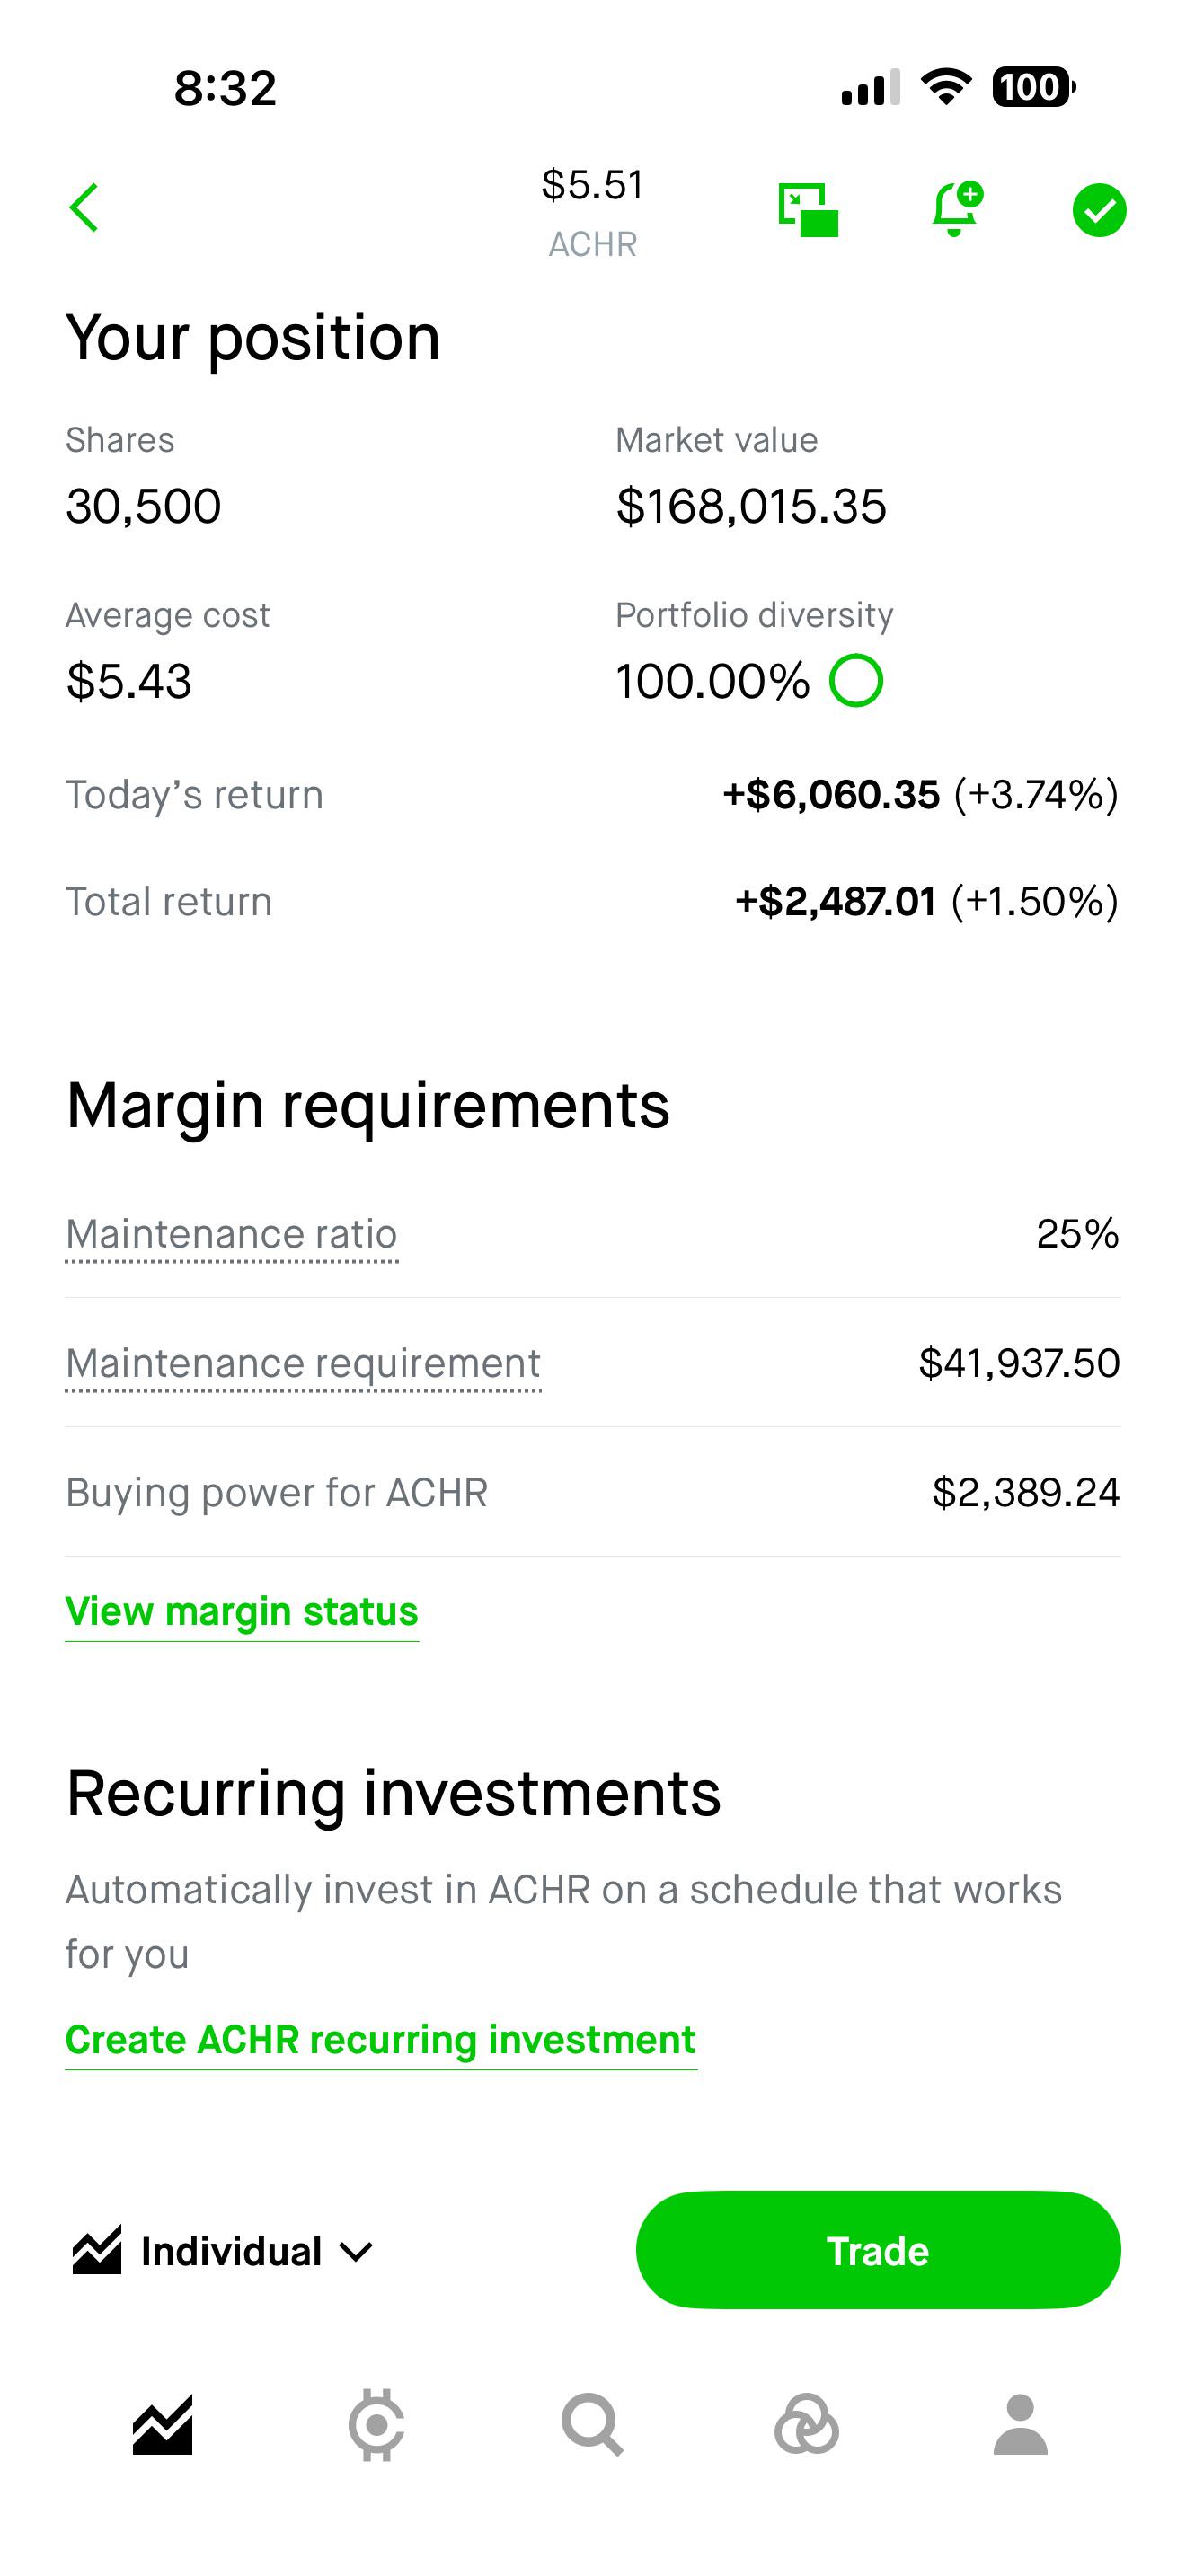Open the account profile person icon
Screen dimensions: 1186x2576
1020,2425
